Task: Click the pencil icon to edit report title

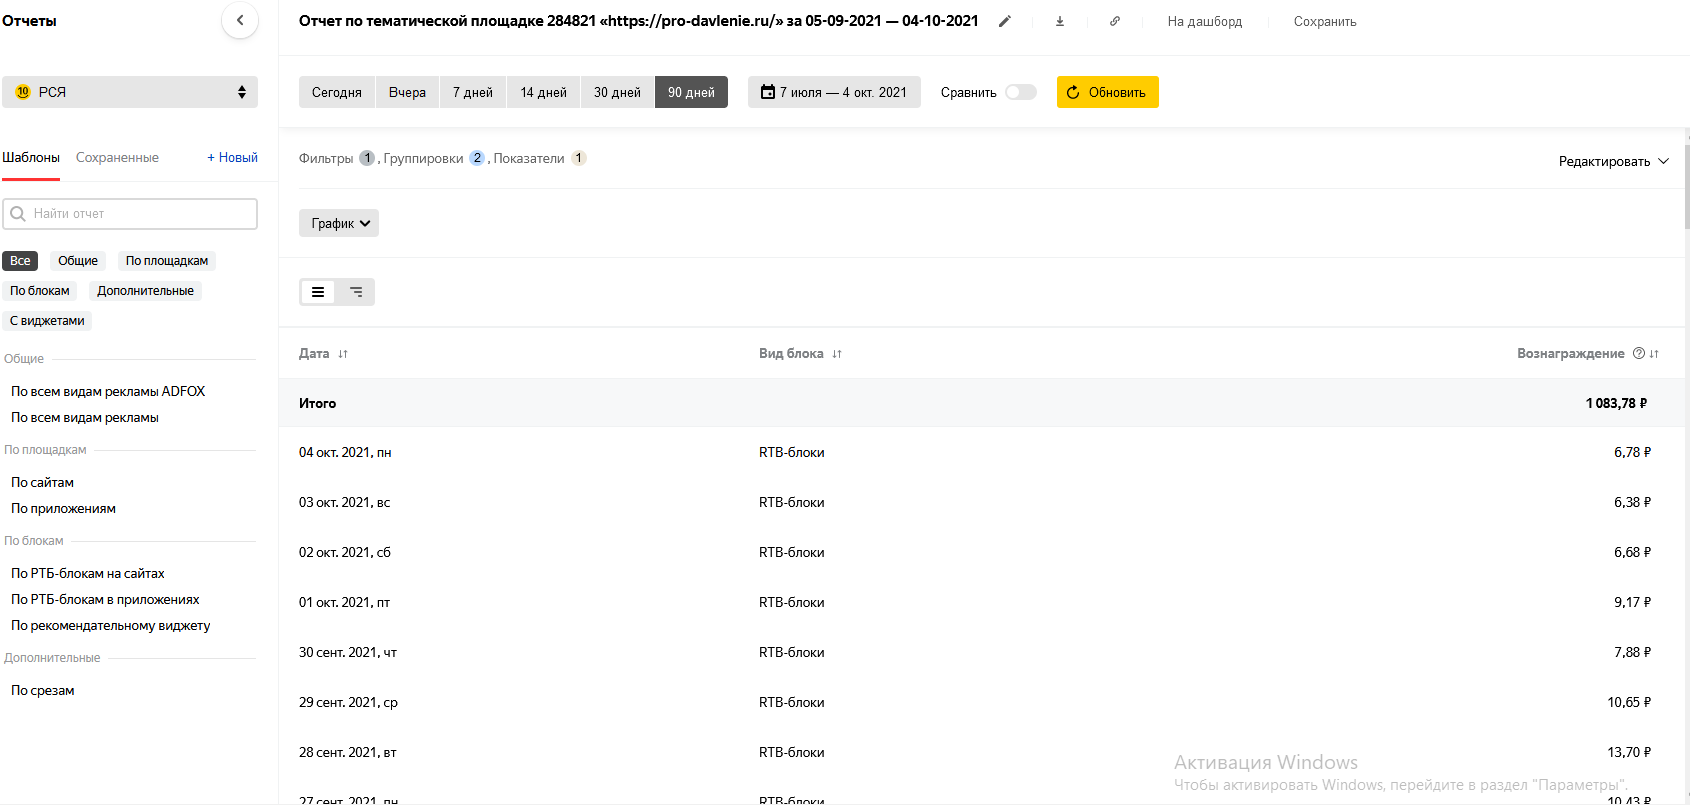Action: [x=1005, y=21]
